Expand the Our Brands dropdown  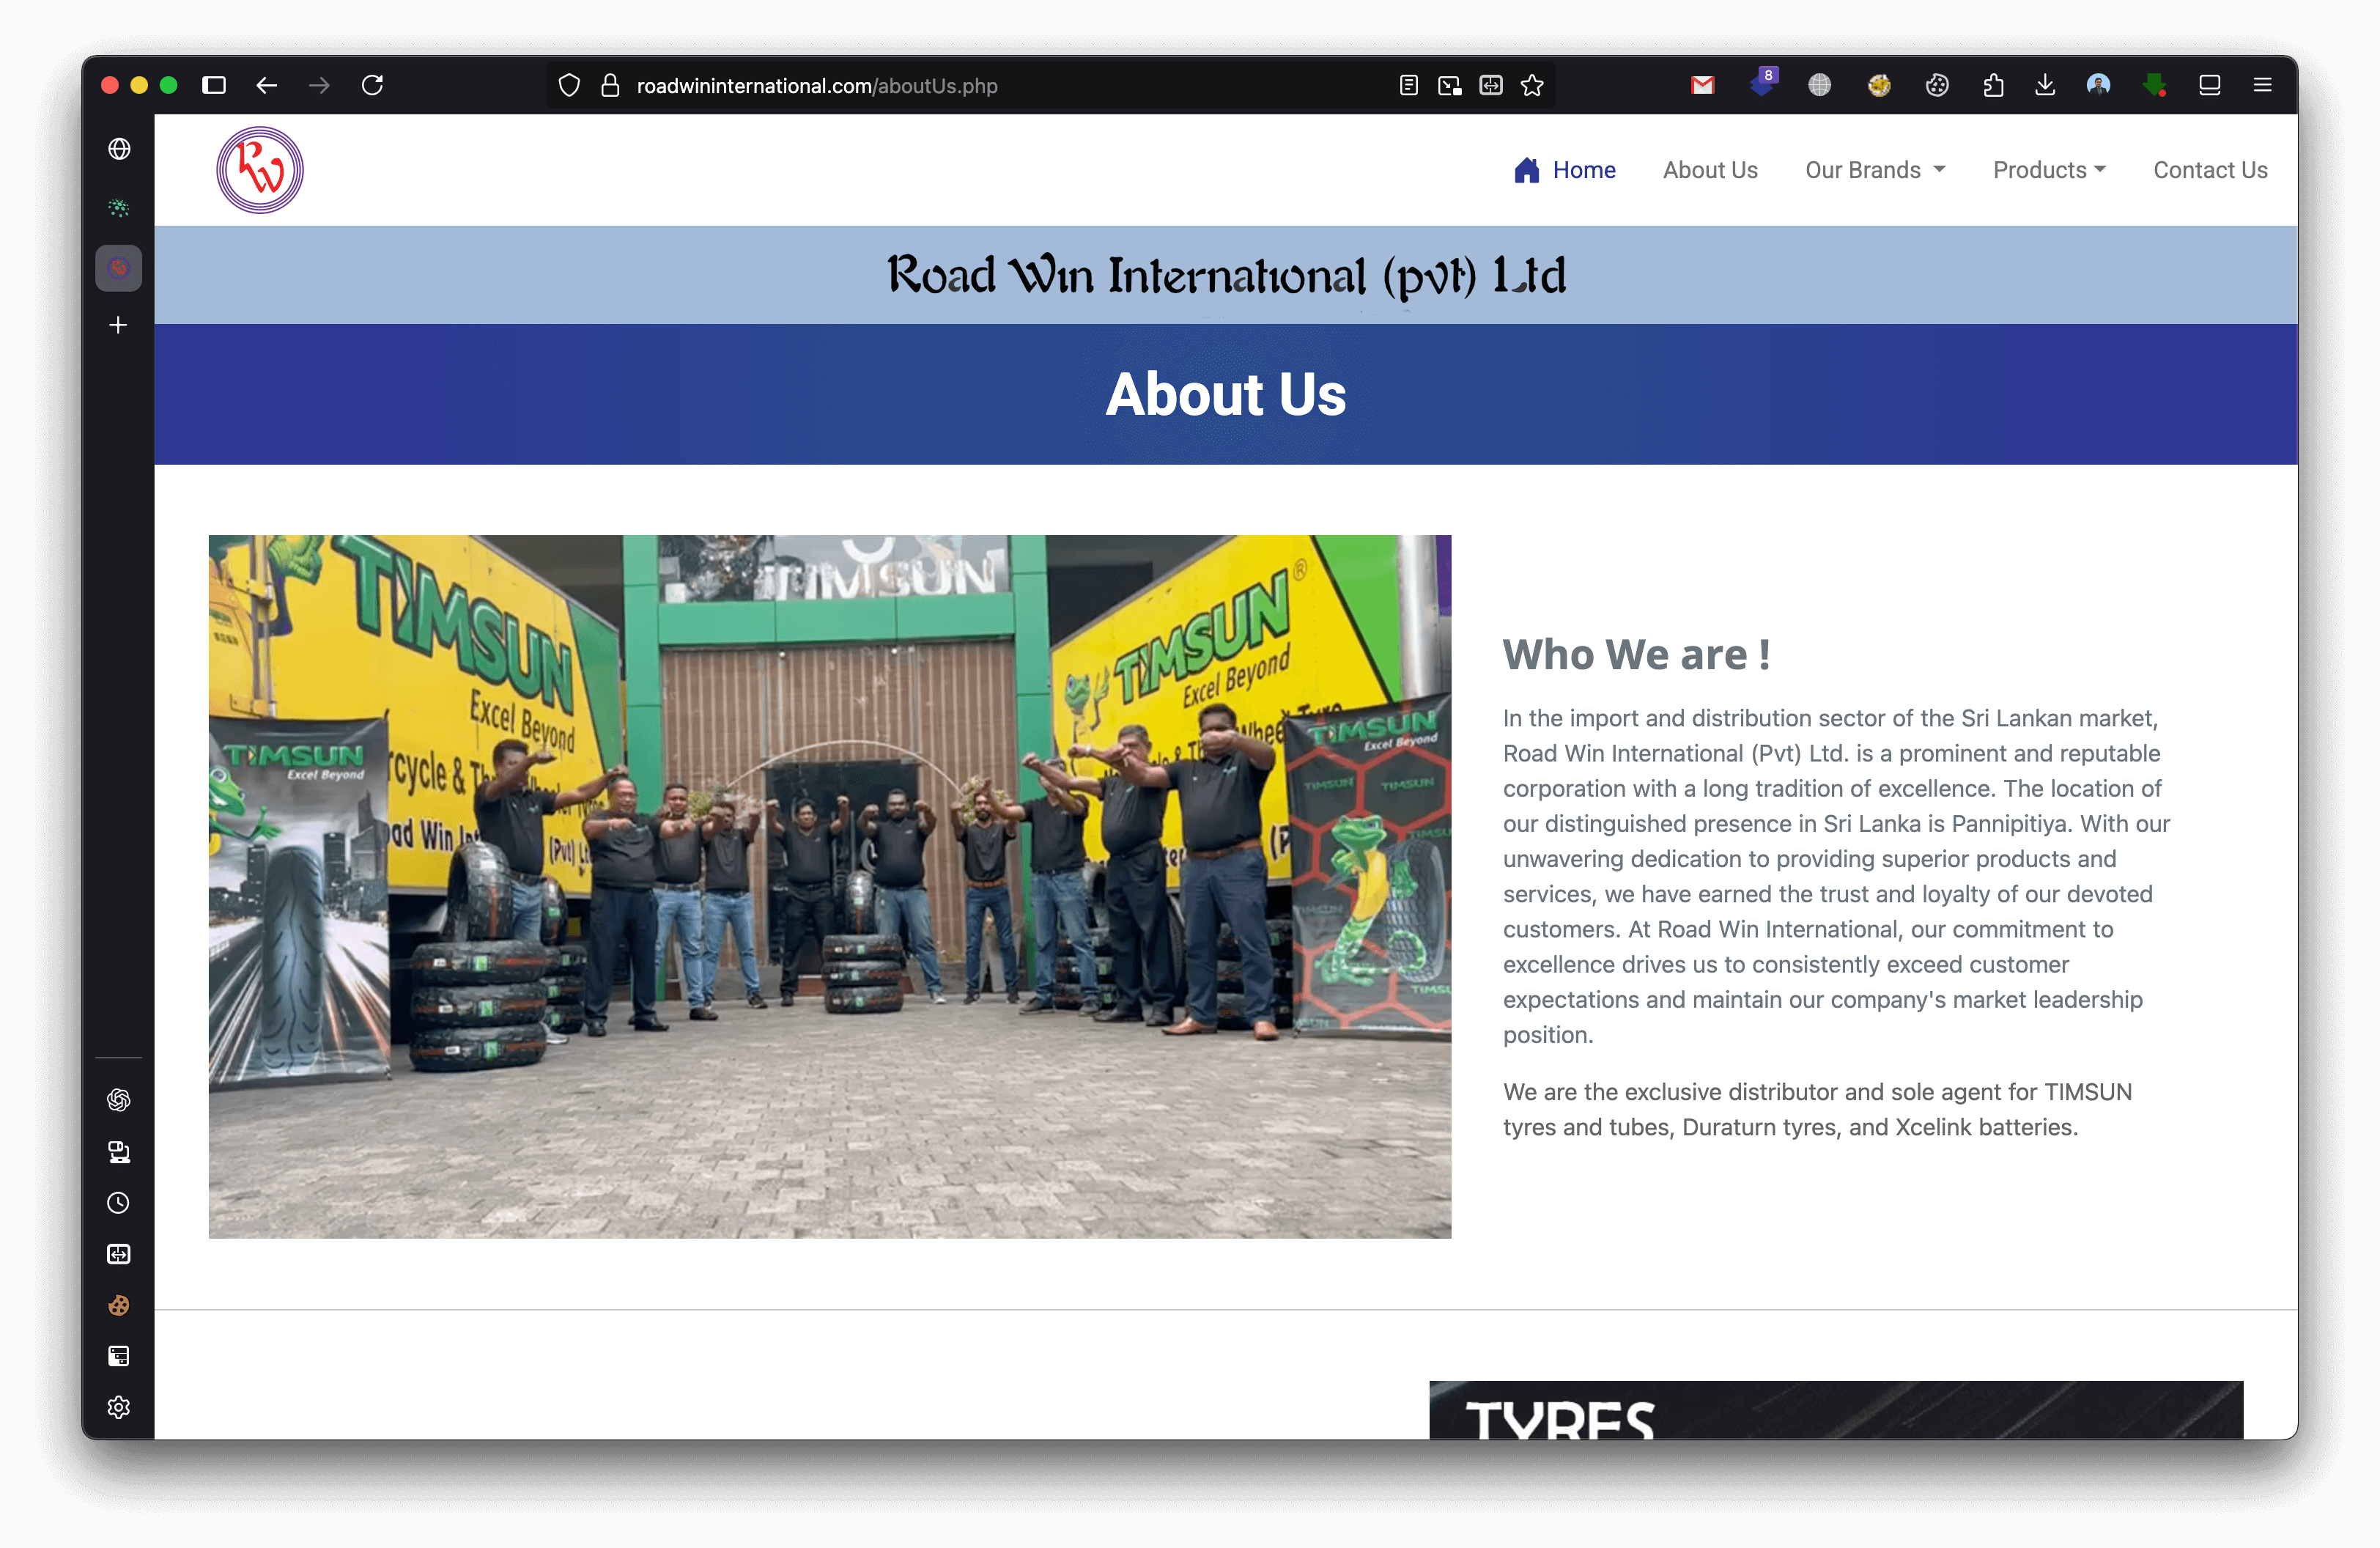[1874, 170]
